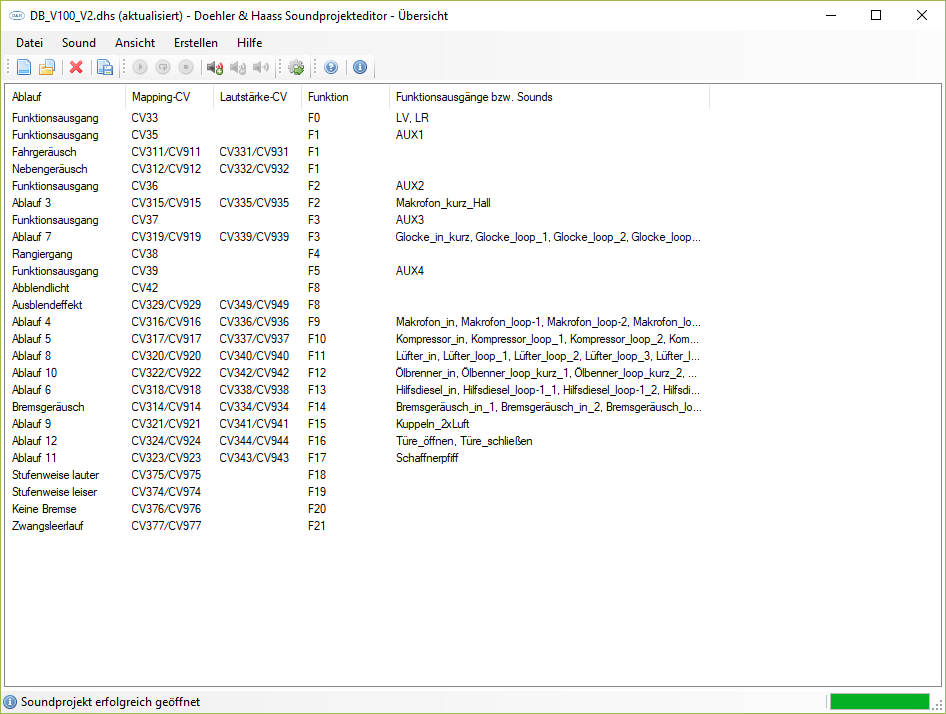Click the application icon in title bar

point(17,16)
